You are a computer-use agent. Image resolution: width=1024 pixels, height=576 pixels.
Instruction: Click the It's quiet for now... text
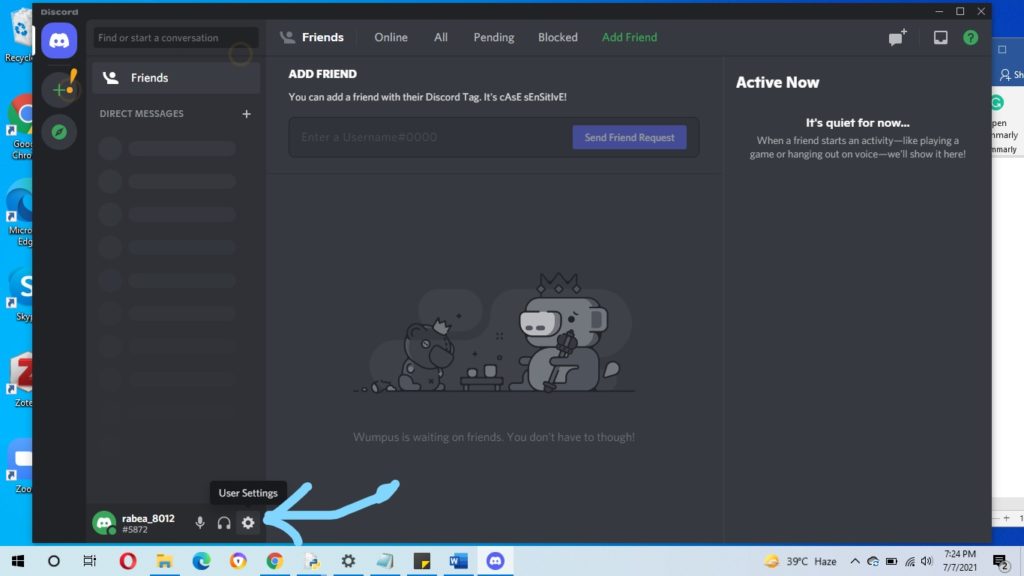(857, 123)
